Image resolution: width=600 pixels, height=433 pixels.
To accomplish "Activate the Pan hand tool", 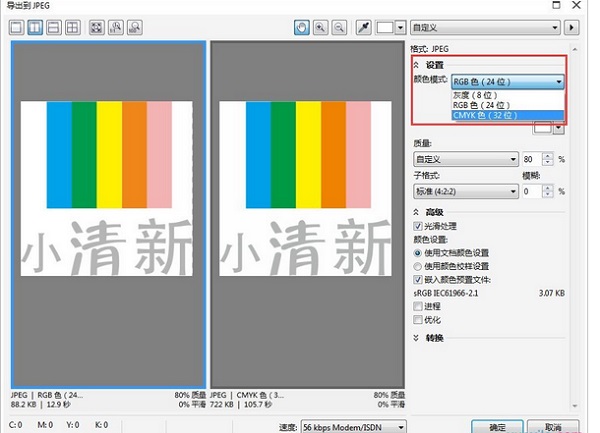I will [x=301, y=27].
